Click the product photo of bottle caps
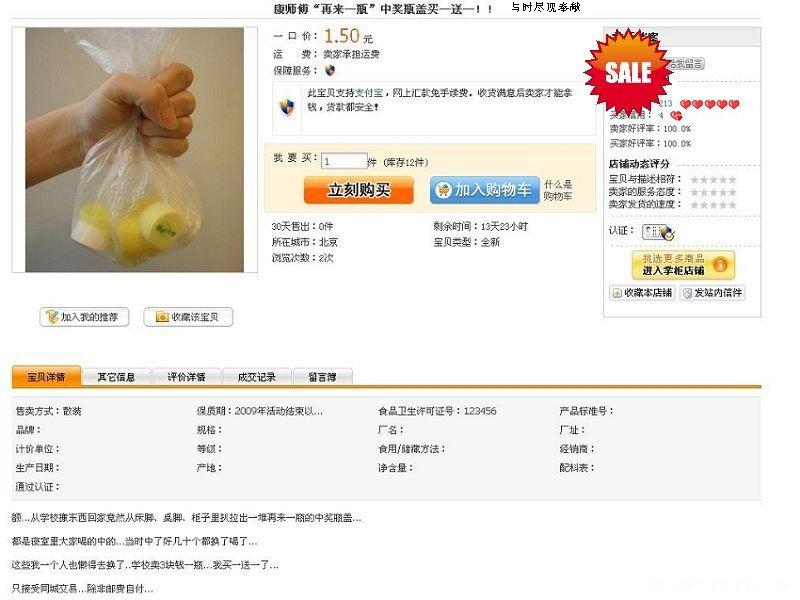Image resolution: width=800 pixels, height=600 pixels. click(x=135, y=150)
